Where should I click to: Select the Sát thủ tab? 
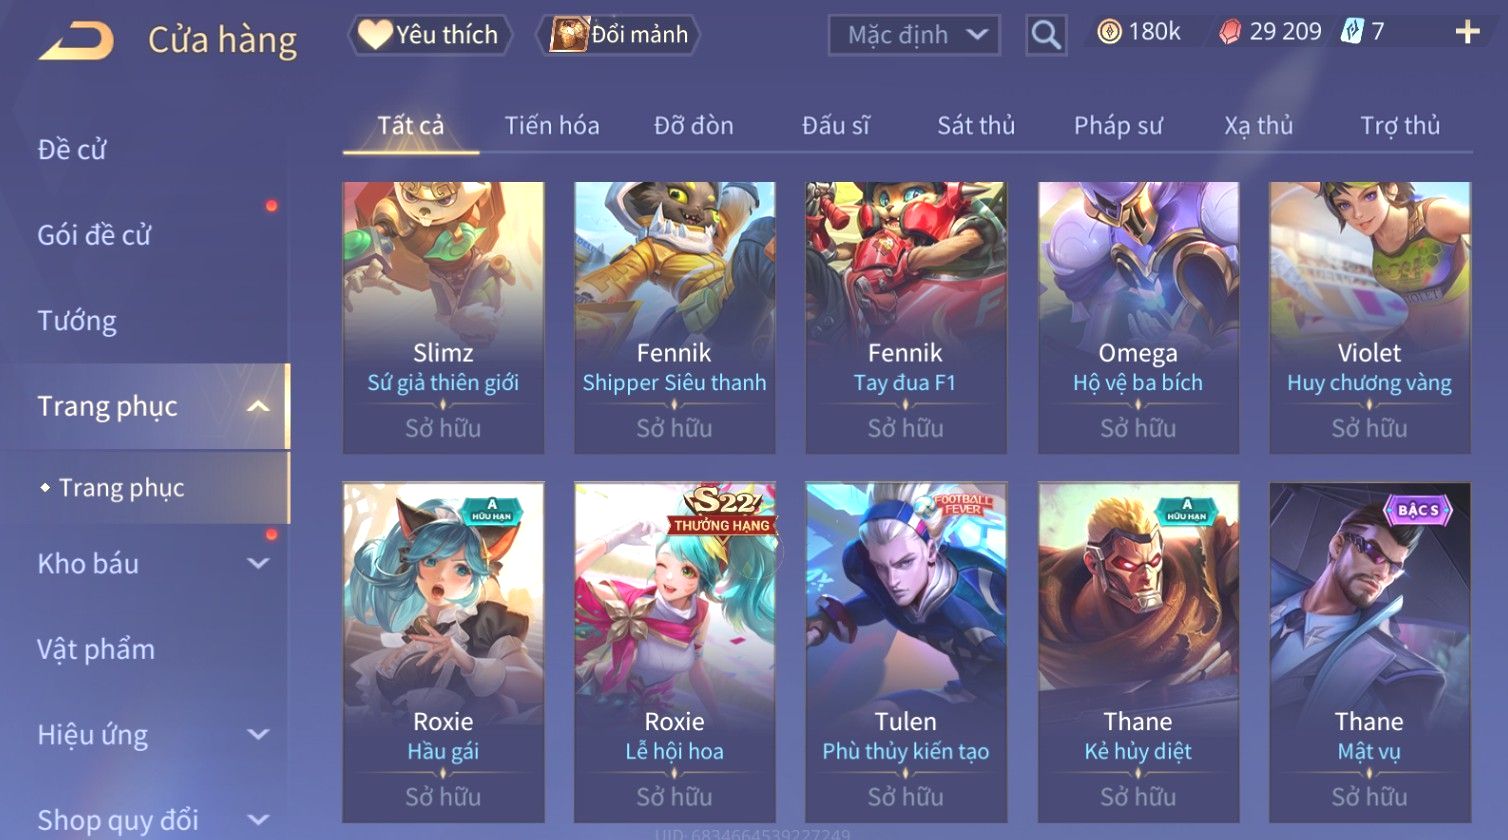click(x=976, y=125)
